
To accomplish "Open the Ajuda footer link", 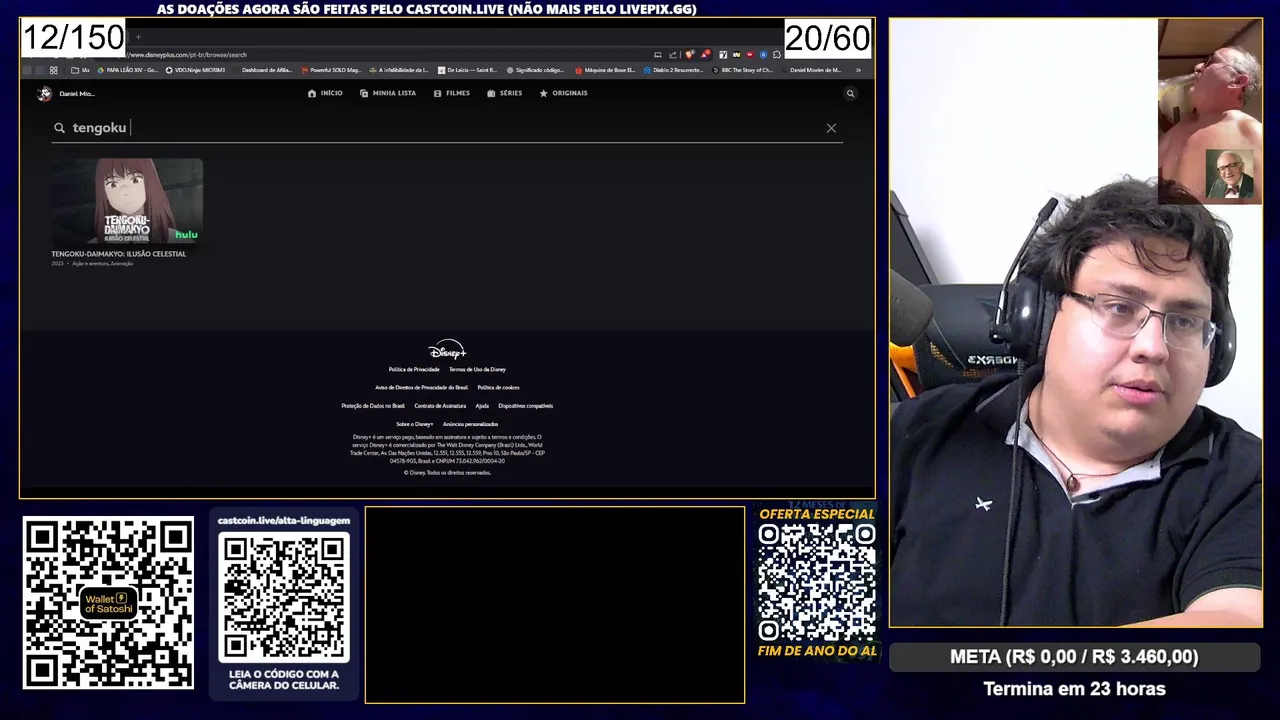I will [x=482, y=406].
